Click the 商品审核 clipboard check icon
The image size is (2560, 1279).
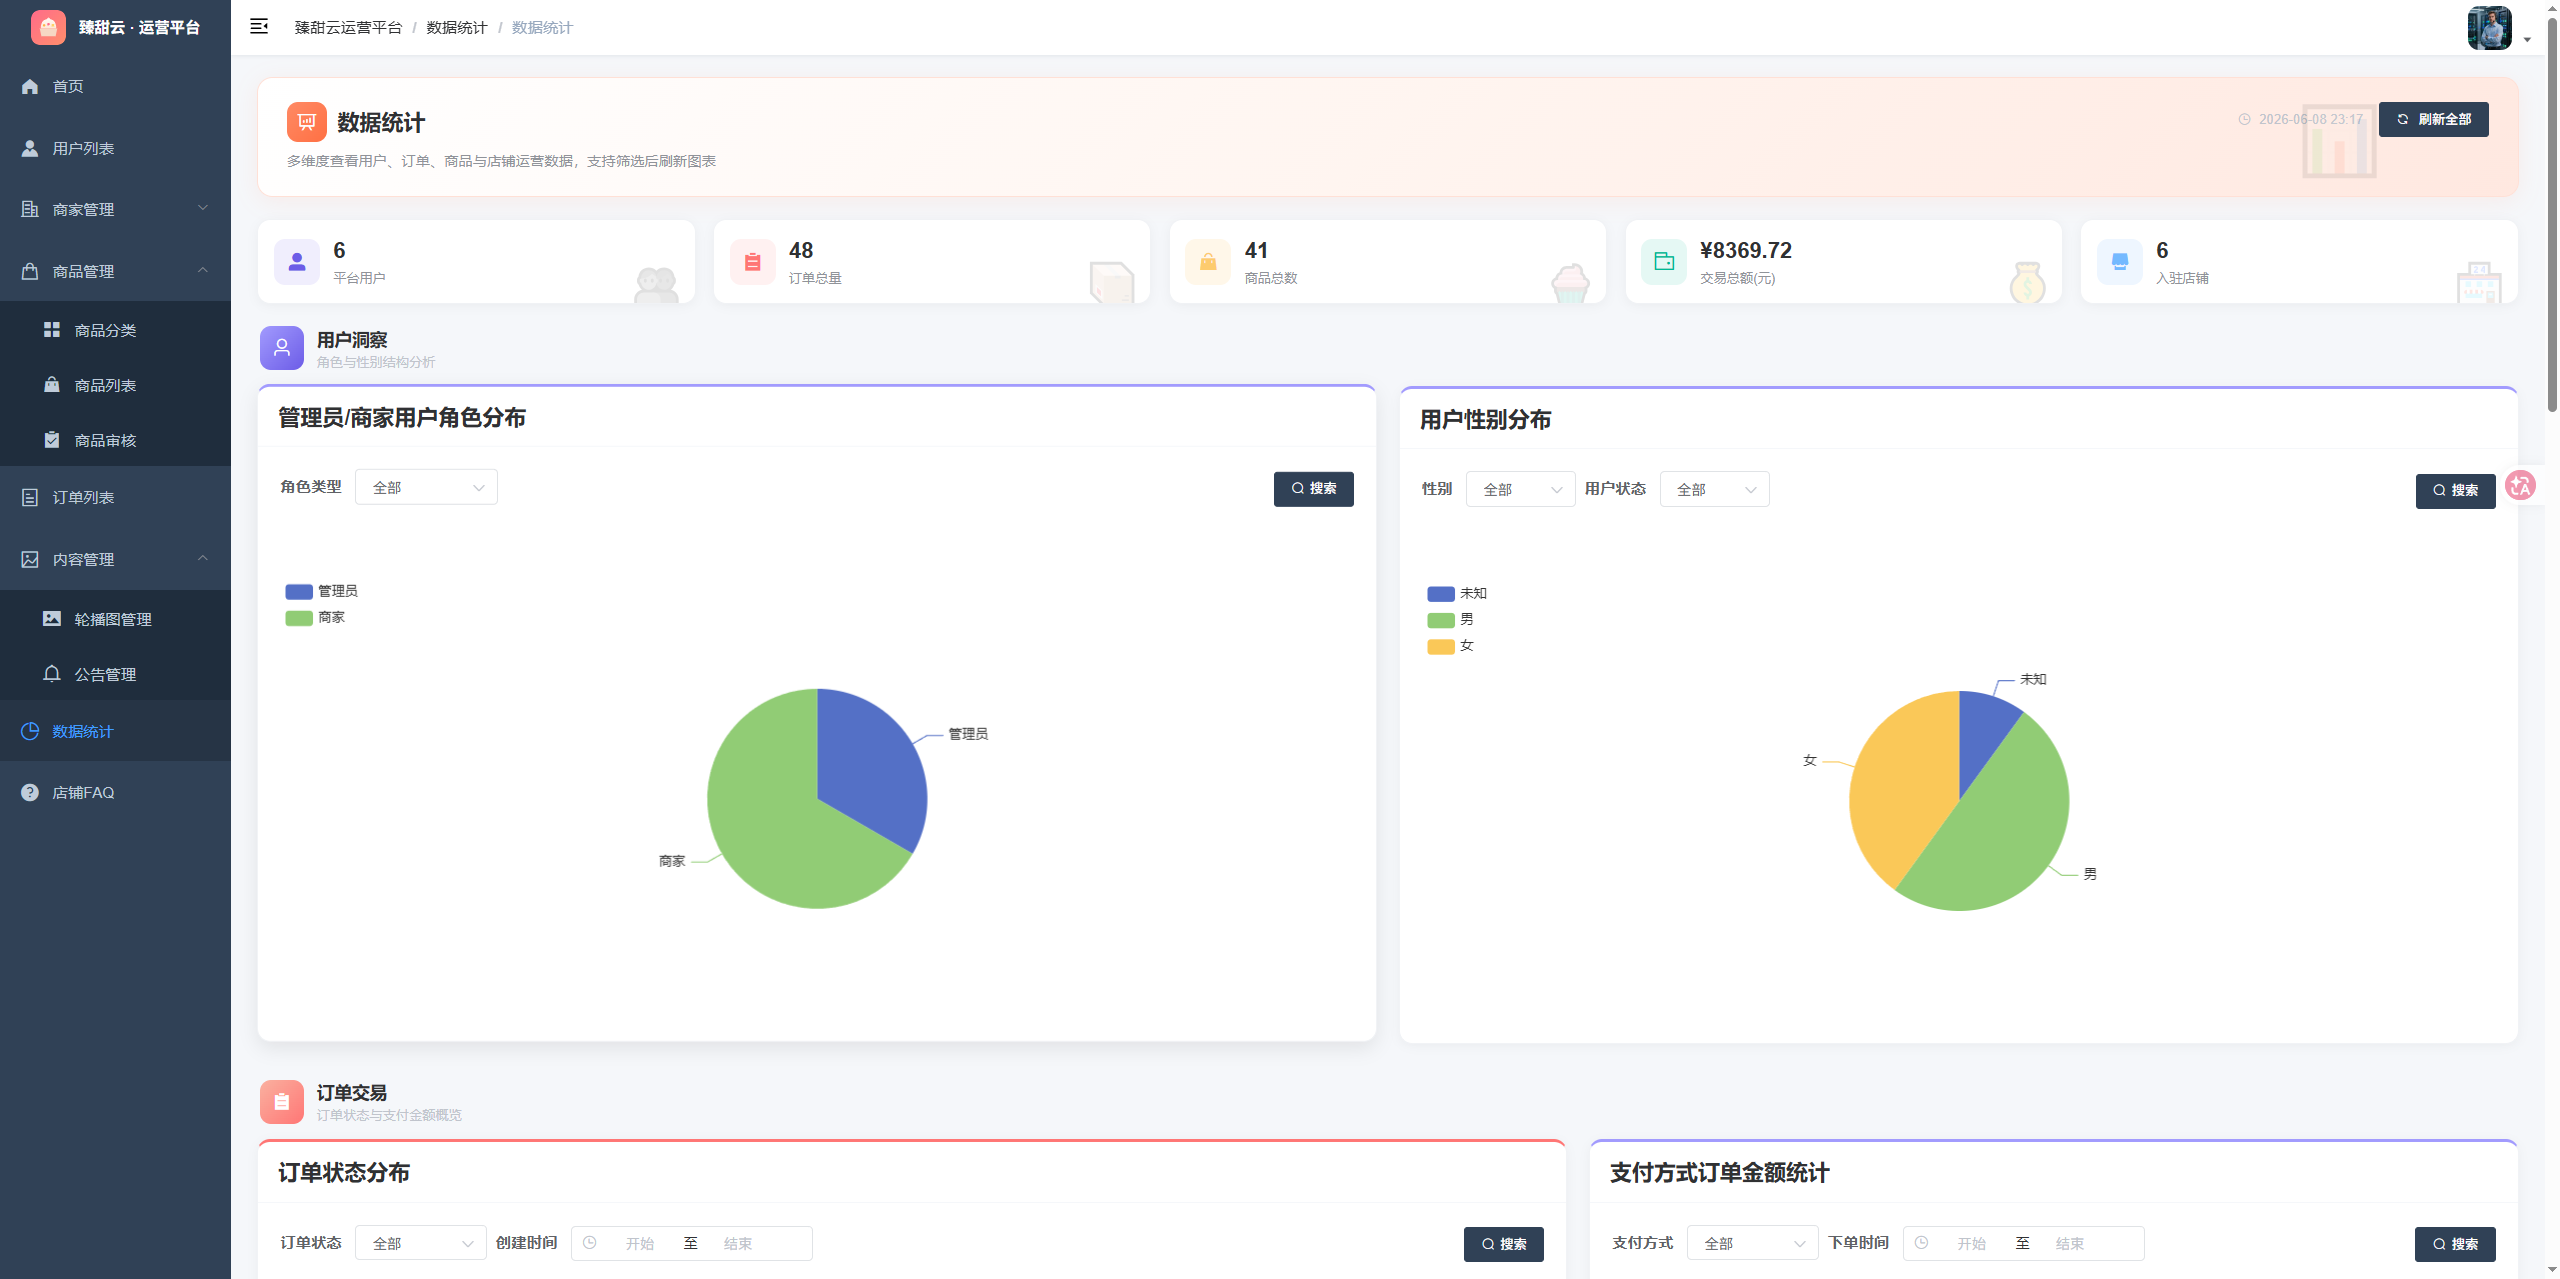click(52, 440)
